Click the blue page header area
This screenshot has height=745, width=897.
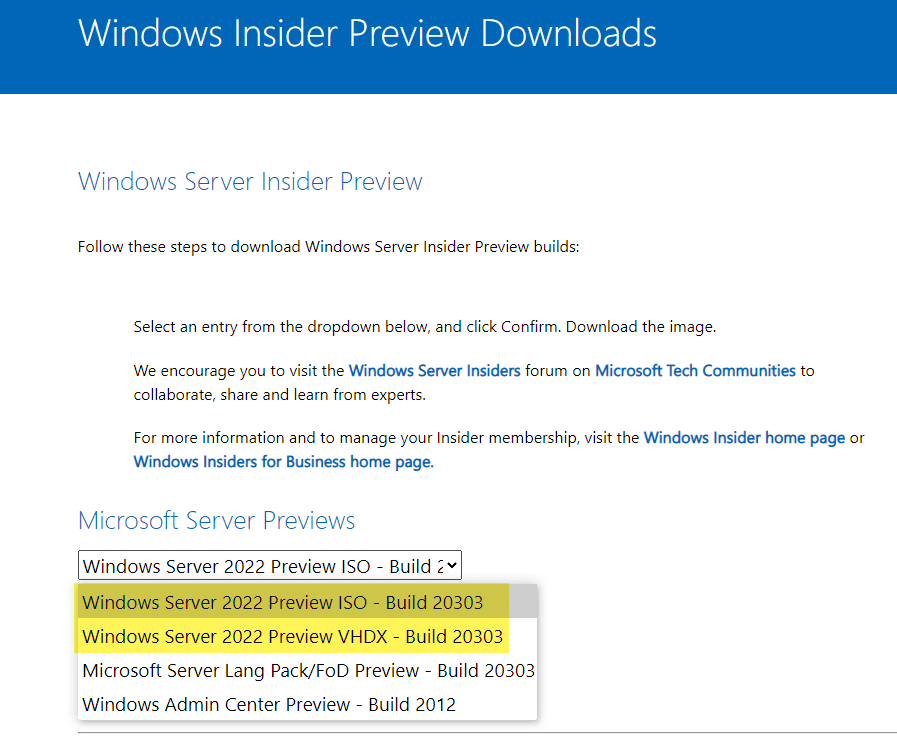[x=448, y=47]
